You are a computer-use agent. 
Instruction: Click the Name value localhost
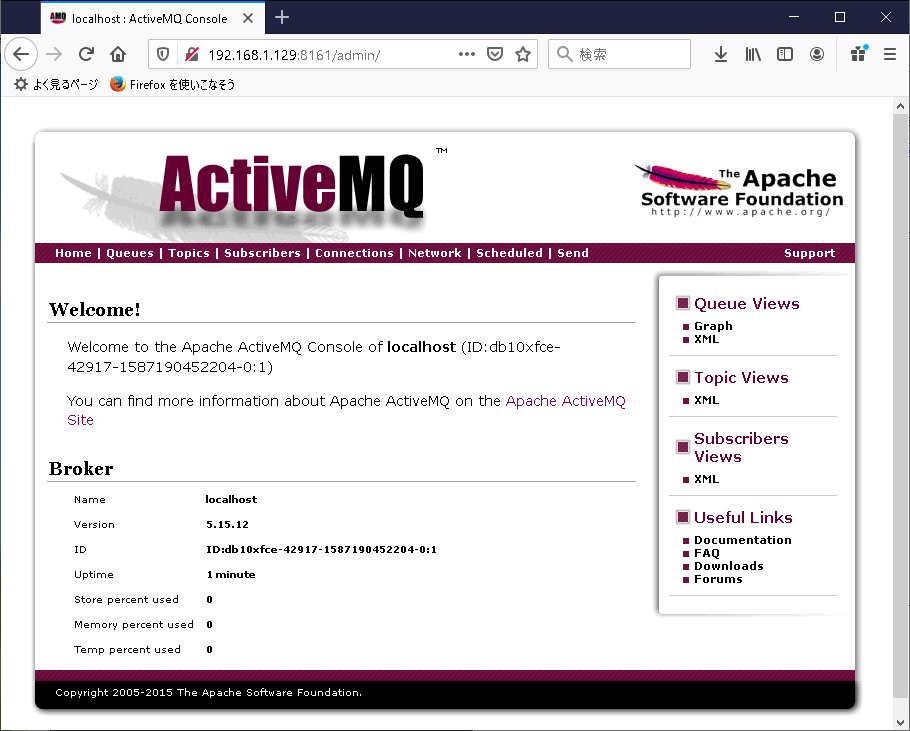tap(231, 500)
